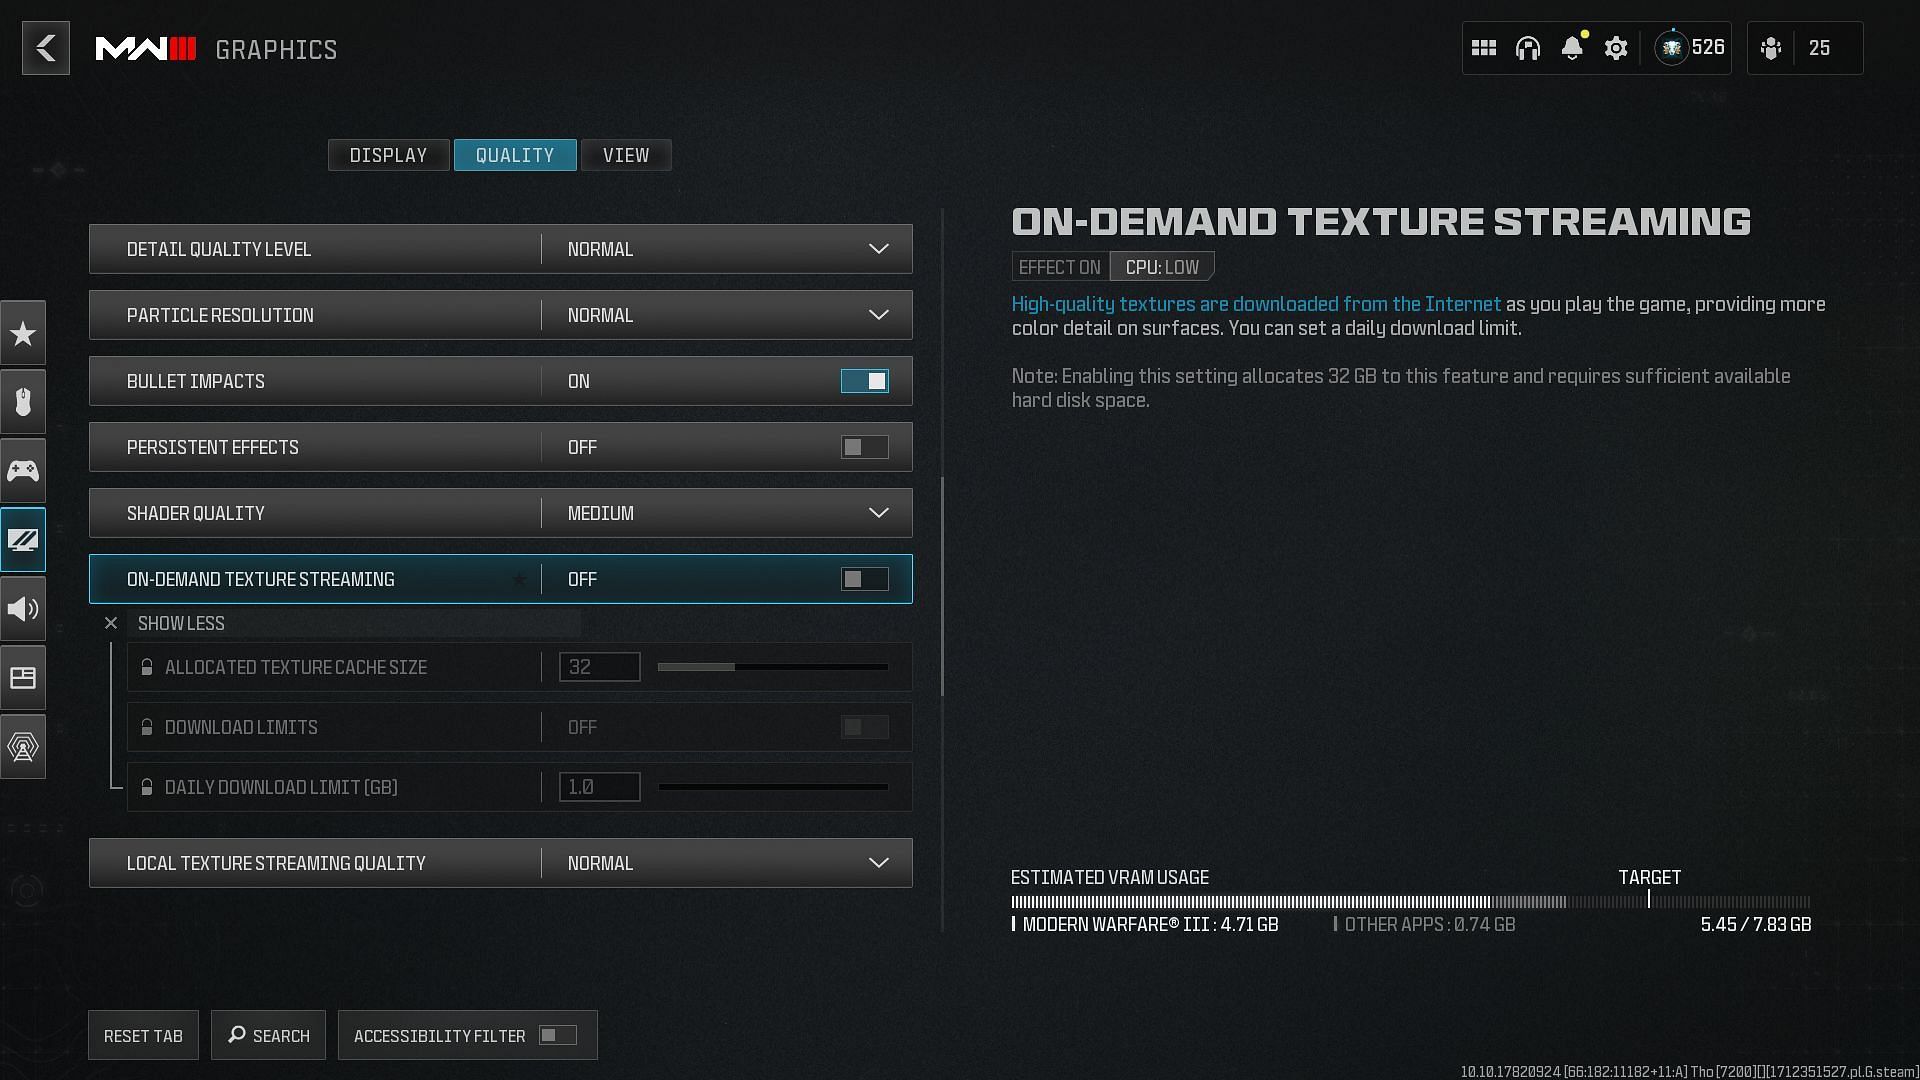Enable On-Demand Texture Streaming toggle
Image resolution: width=1920 pixels, height=1080 pixels.
864,579
